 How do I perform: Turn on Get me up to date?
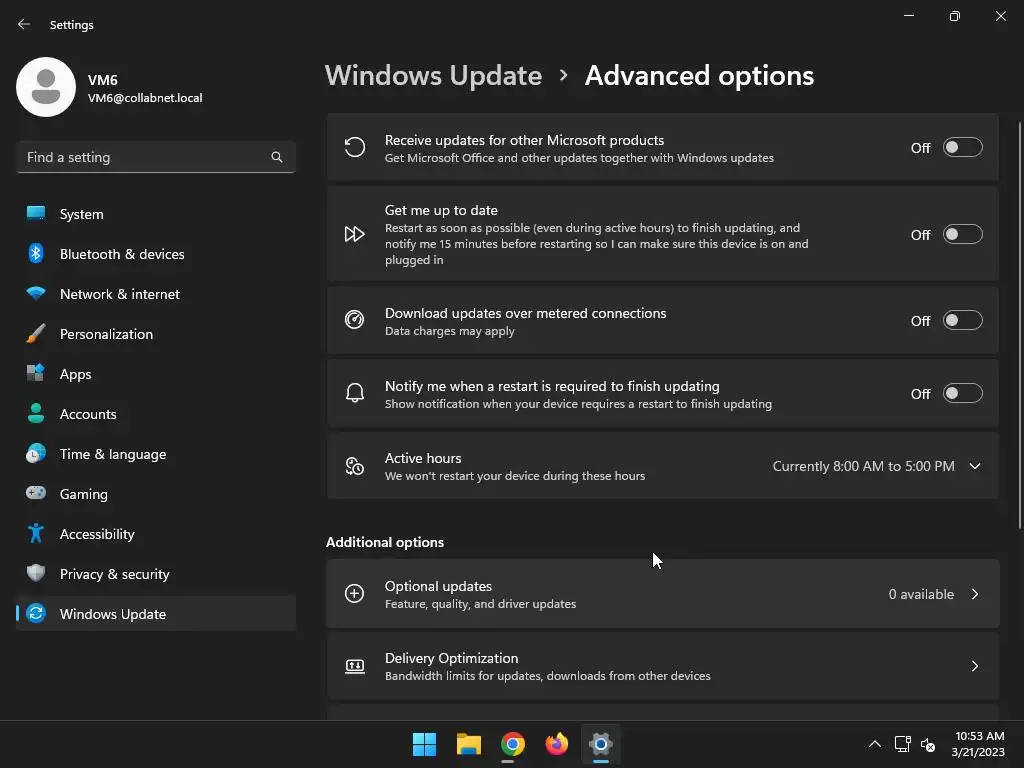[x=963, y=234]
